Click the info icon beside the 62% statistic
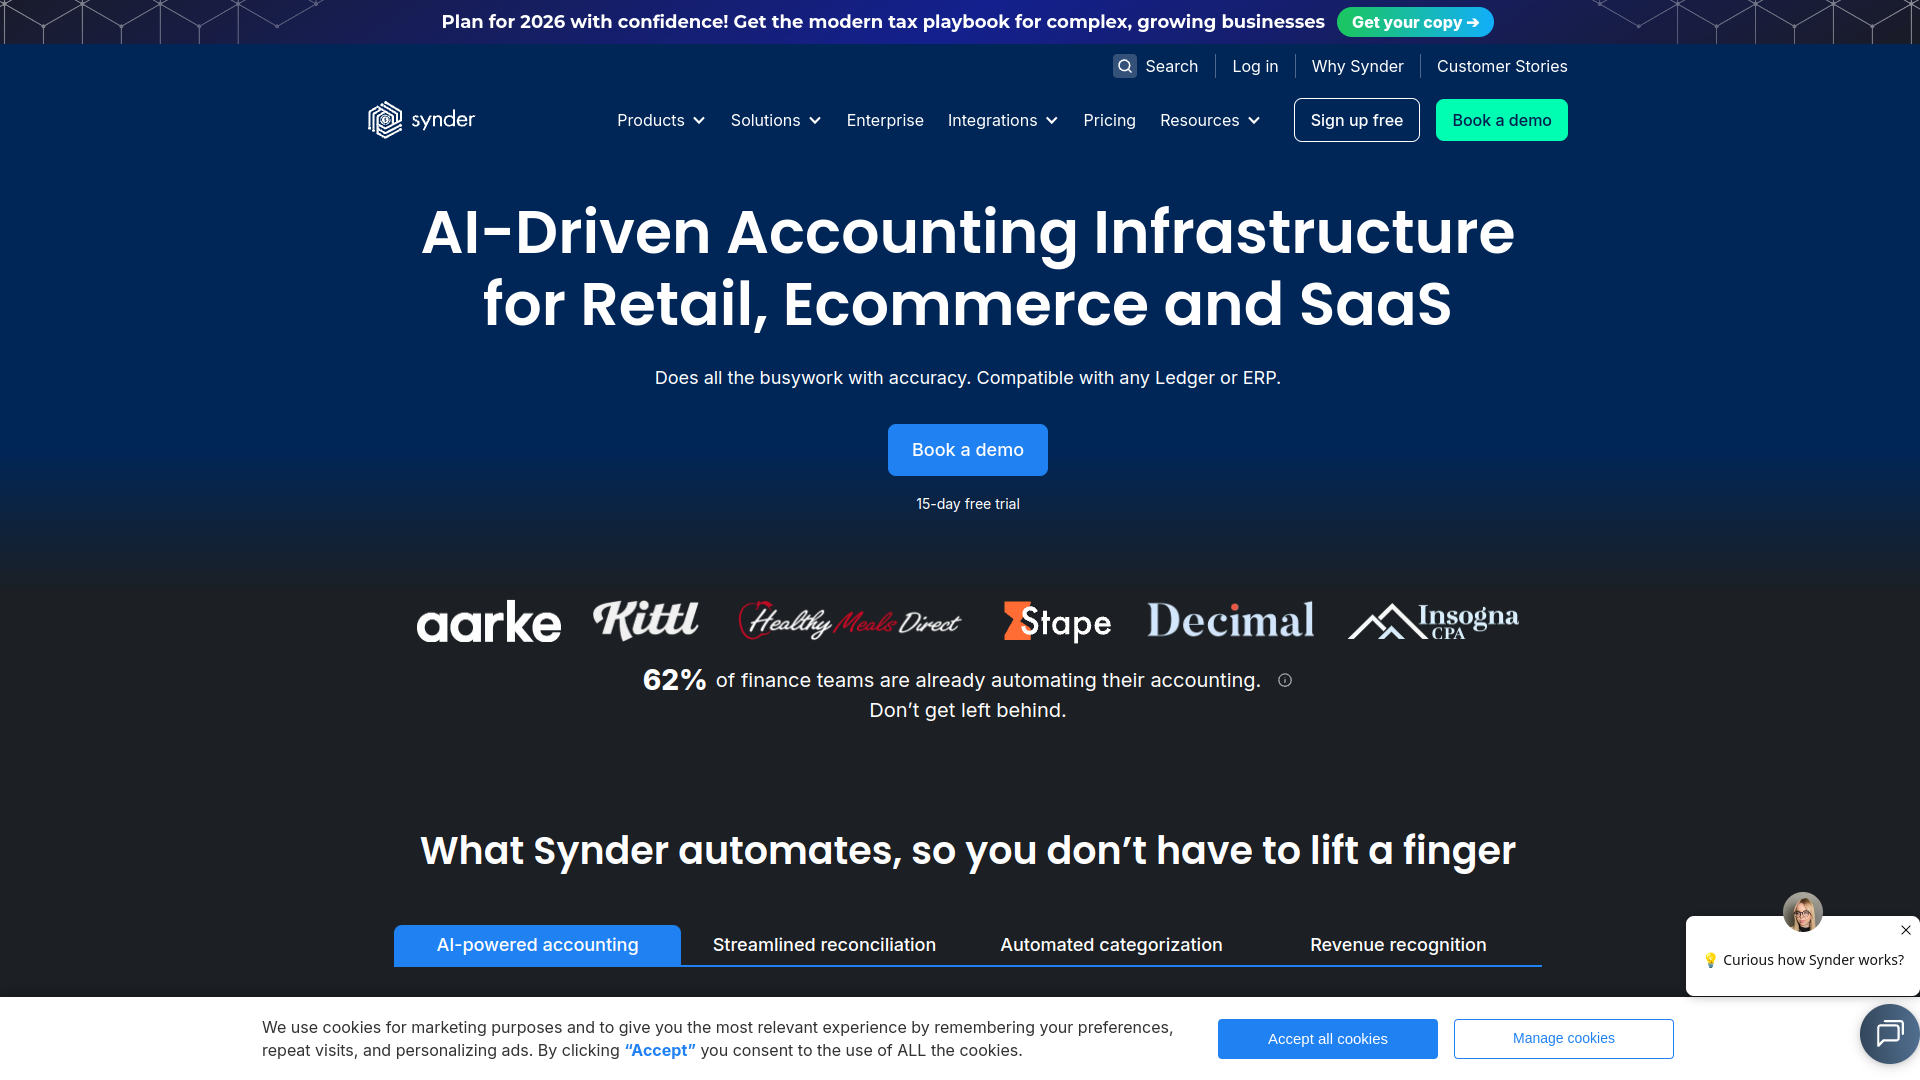The height and width of the screenshot is (1080, 1920). click(1285, 680)
